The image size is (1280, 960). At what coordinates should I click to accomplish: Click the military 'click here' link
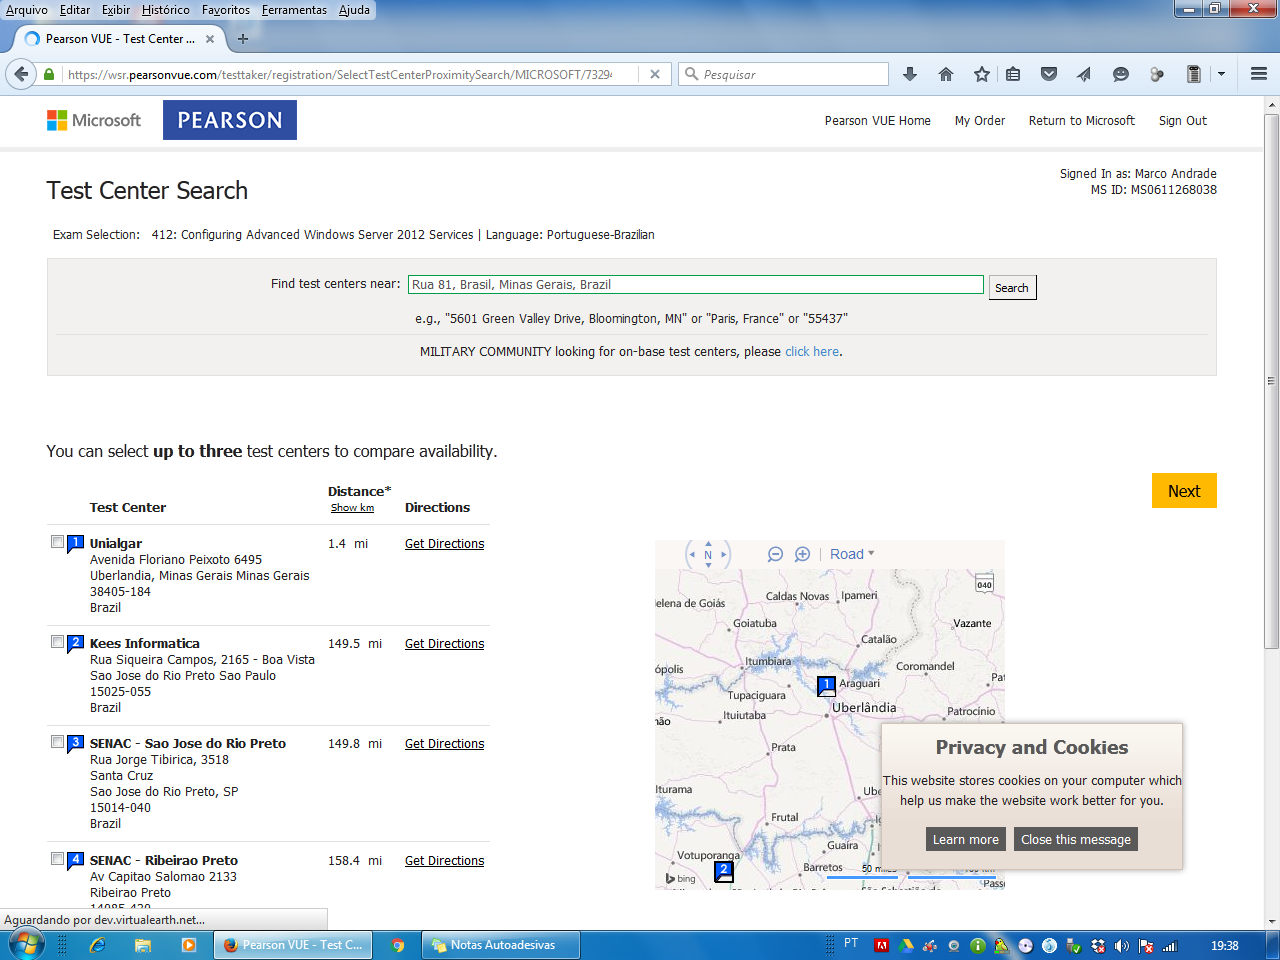tap(812, 352)
